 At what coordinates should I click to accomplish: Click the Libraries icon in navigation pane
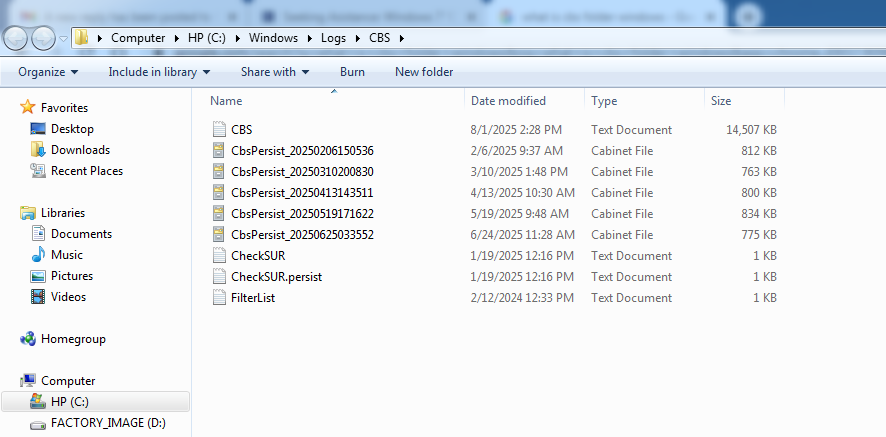point(28,213)
